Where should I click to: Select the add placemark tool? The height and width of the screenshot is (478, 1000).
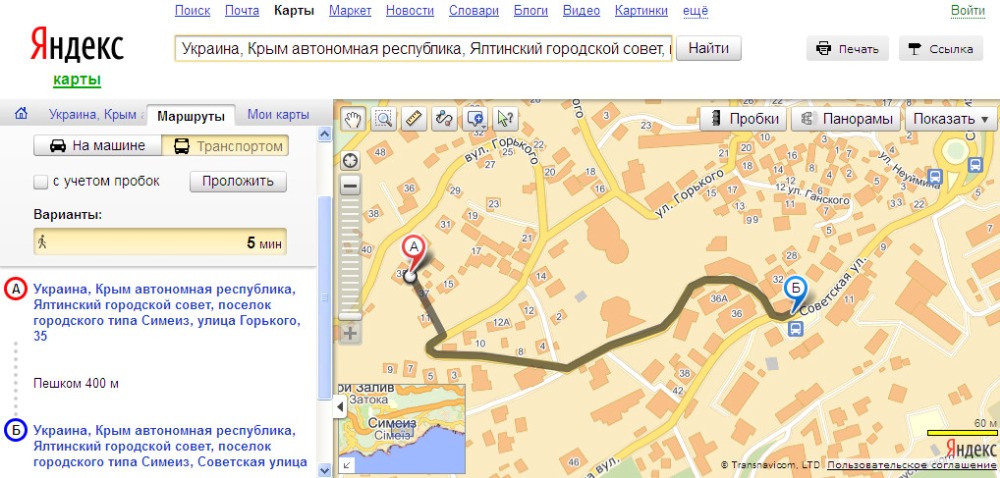tap(475, 119)
